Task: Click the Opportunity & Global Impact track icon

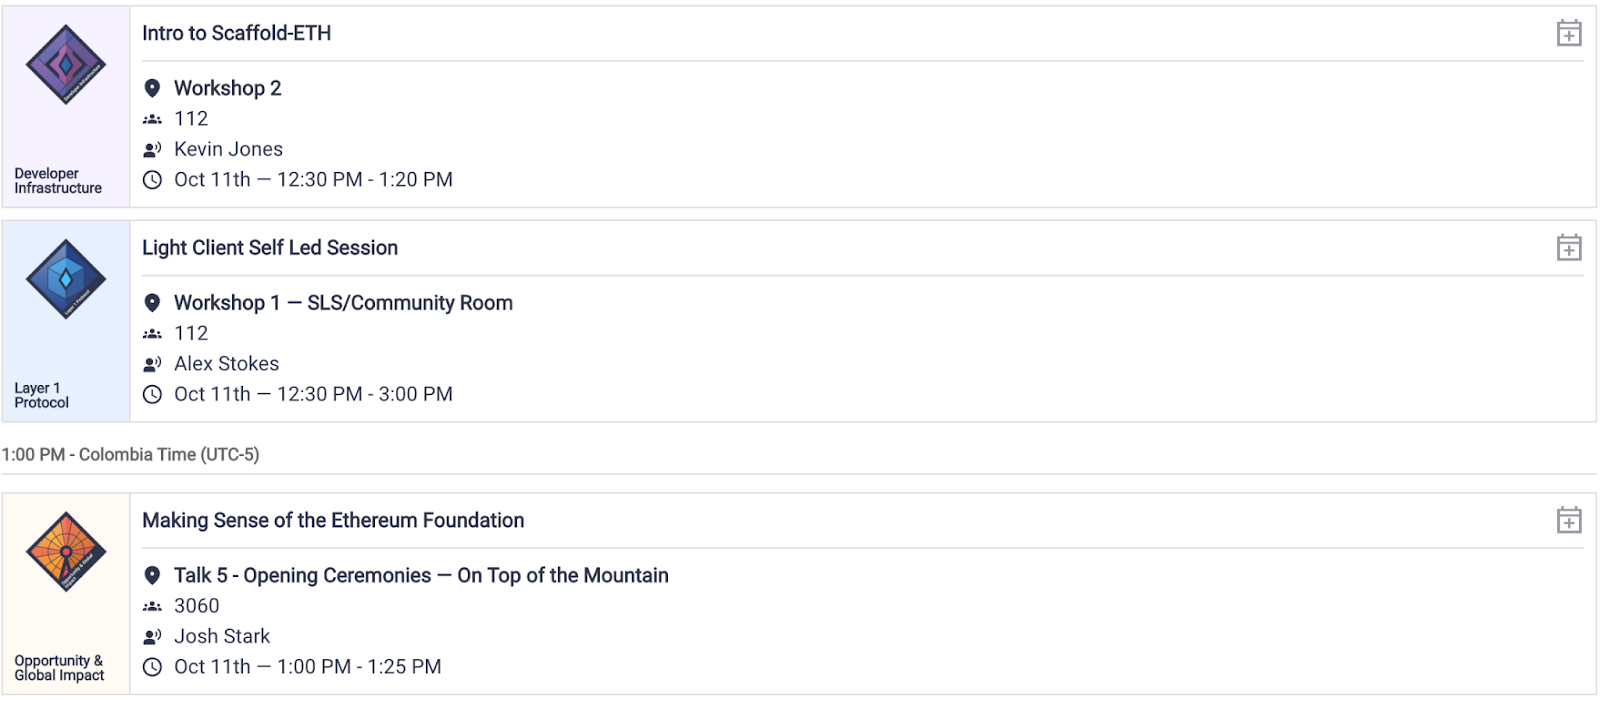Action: pyautogui.click(x=66, y=552)
